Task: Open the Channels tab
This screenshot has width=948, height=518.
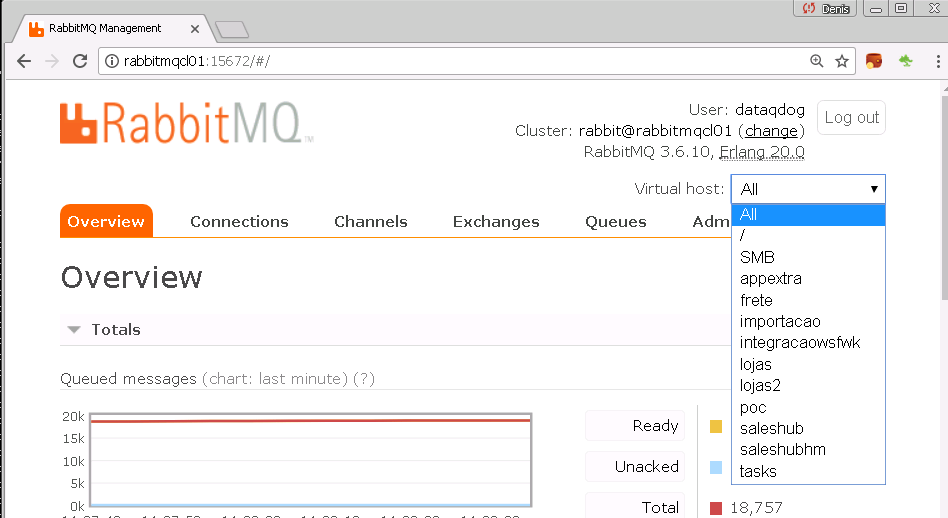Action: [371, 222]
